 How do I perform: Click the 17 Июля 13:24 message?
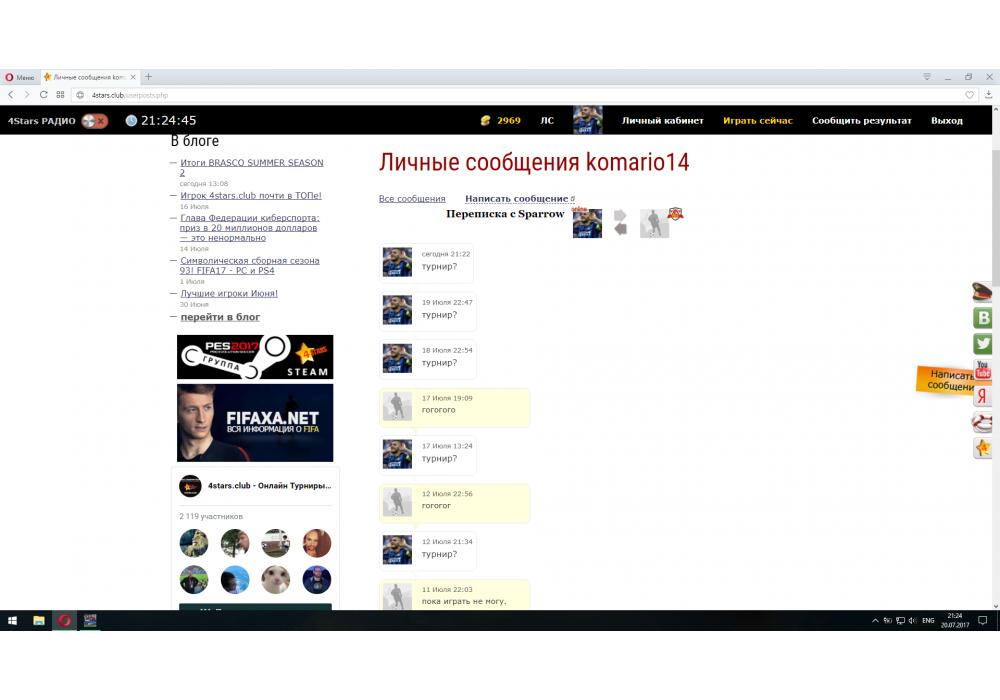428,455
